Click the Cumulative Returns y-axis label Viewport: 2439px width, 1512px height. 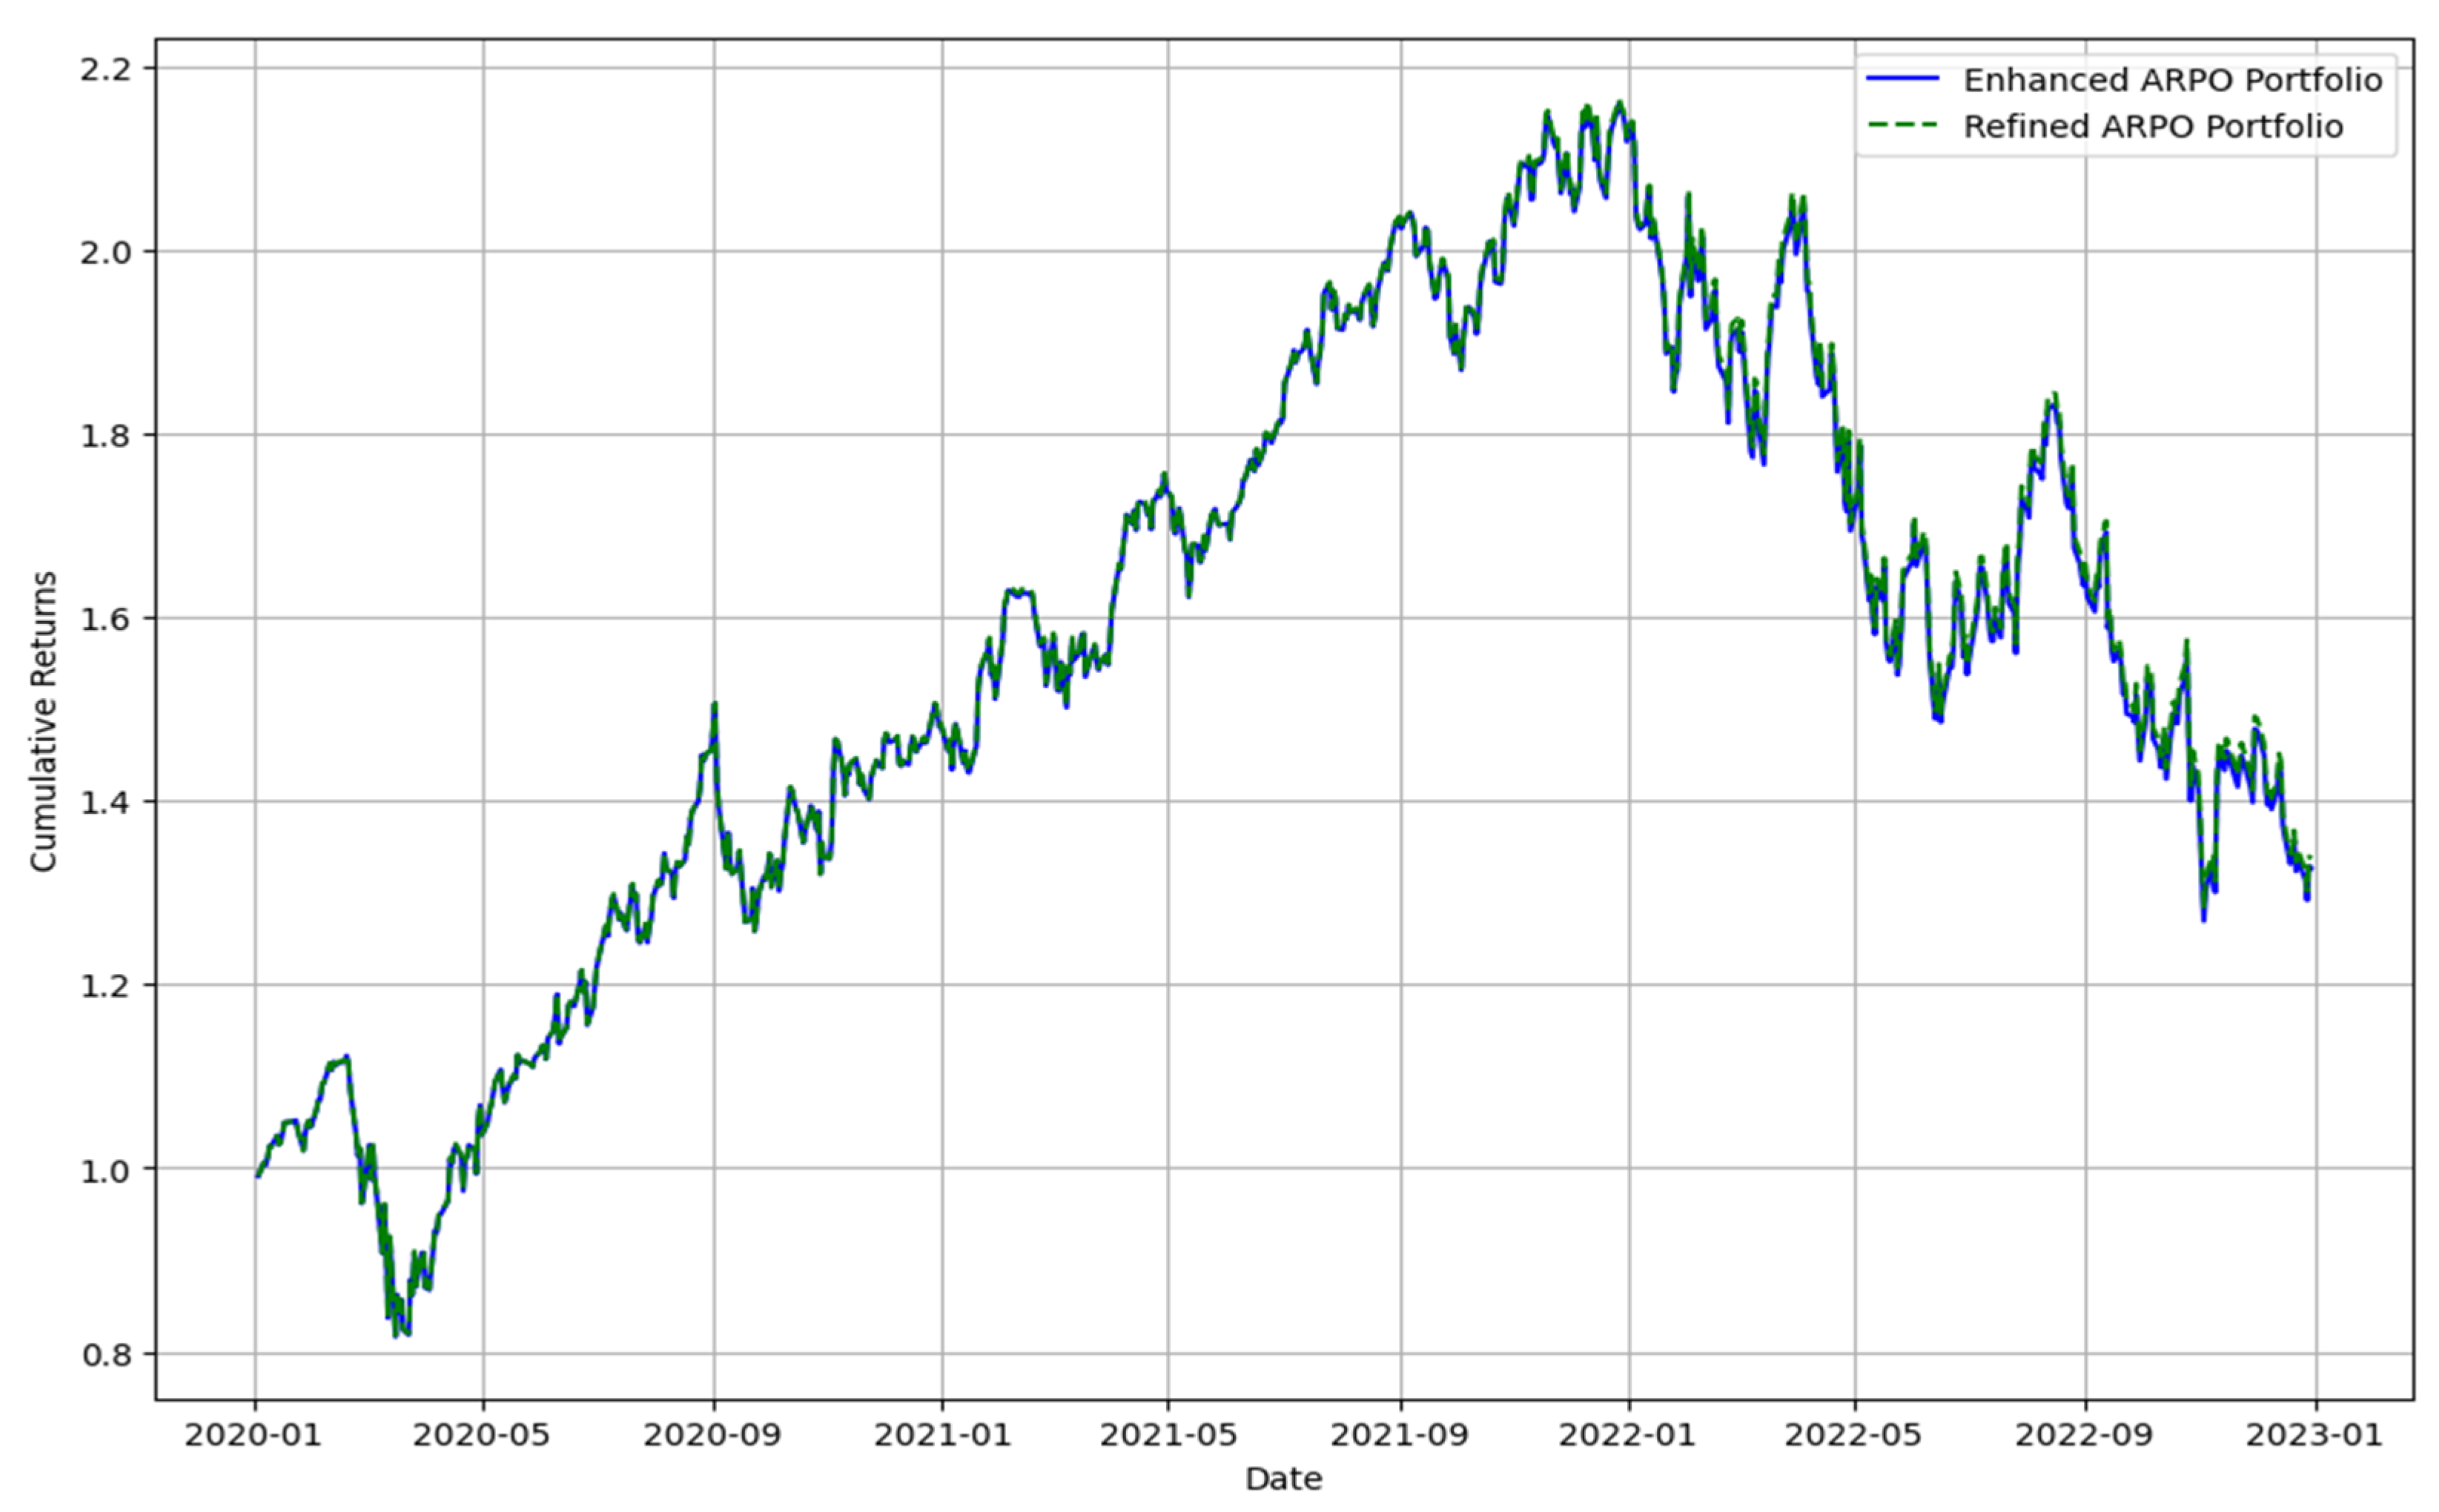click(43, 721)
